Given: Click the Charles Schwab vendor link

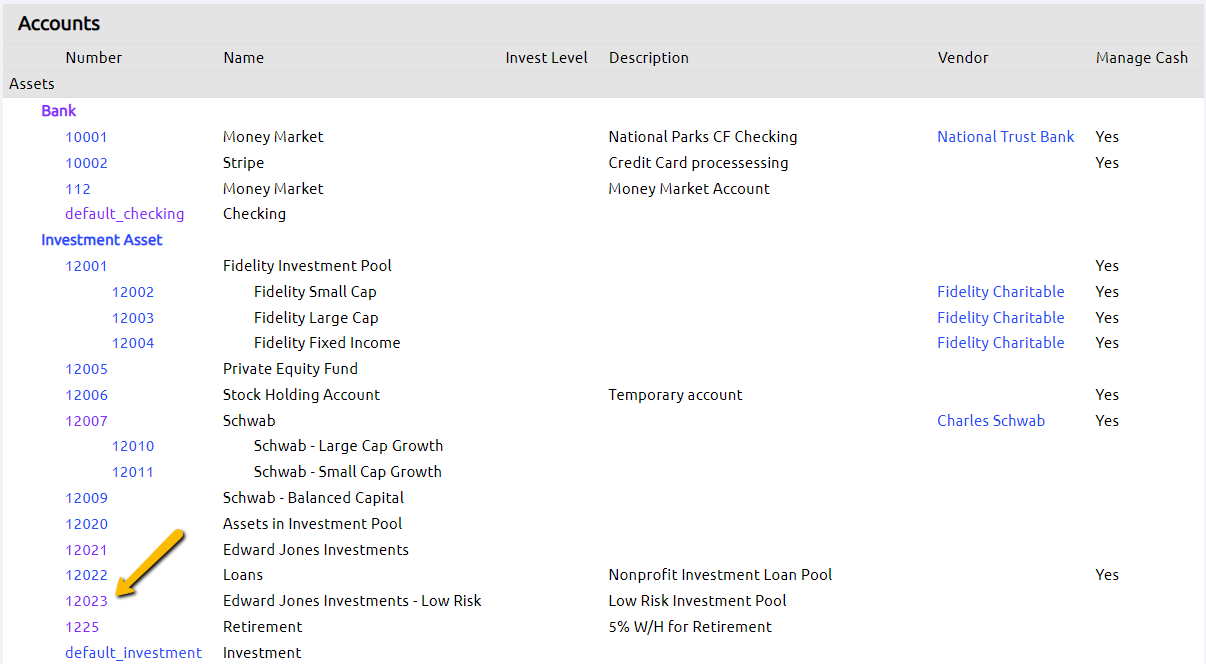Looking at the screenshot, I should [x=991, y=420].
